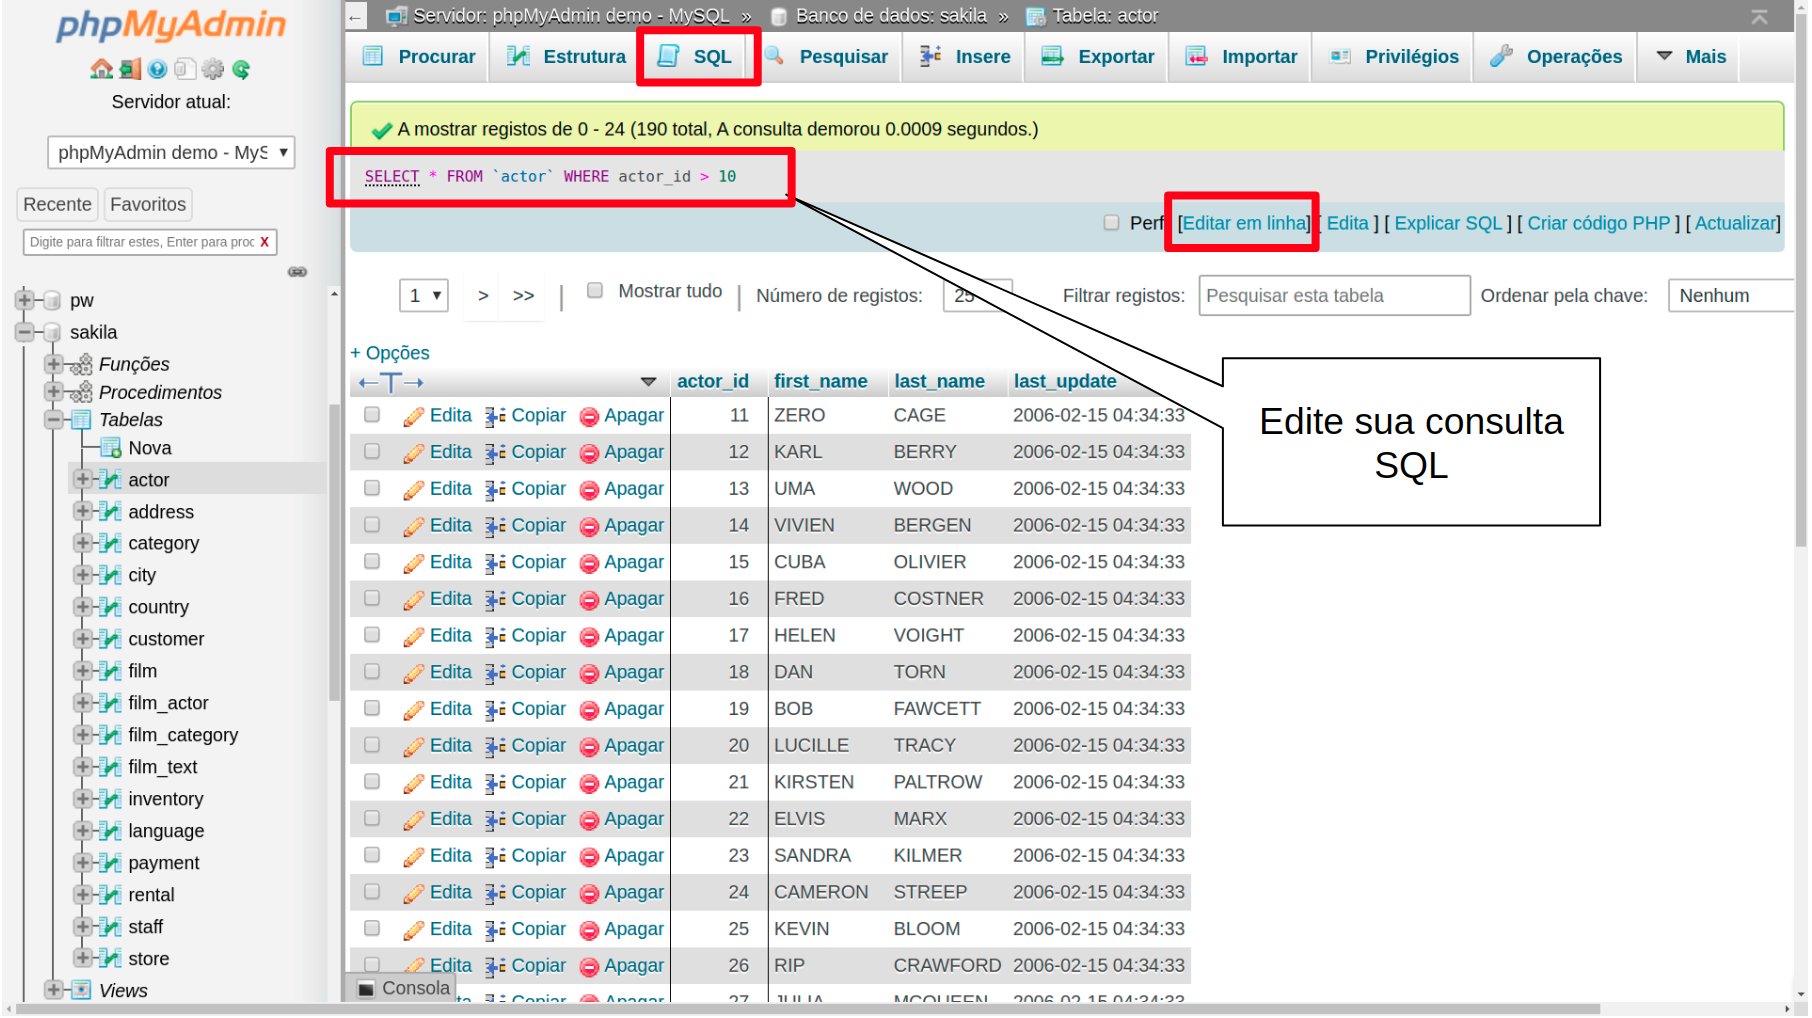Open the page number dropdown

point(423,296)
